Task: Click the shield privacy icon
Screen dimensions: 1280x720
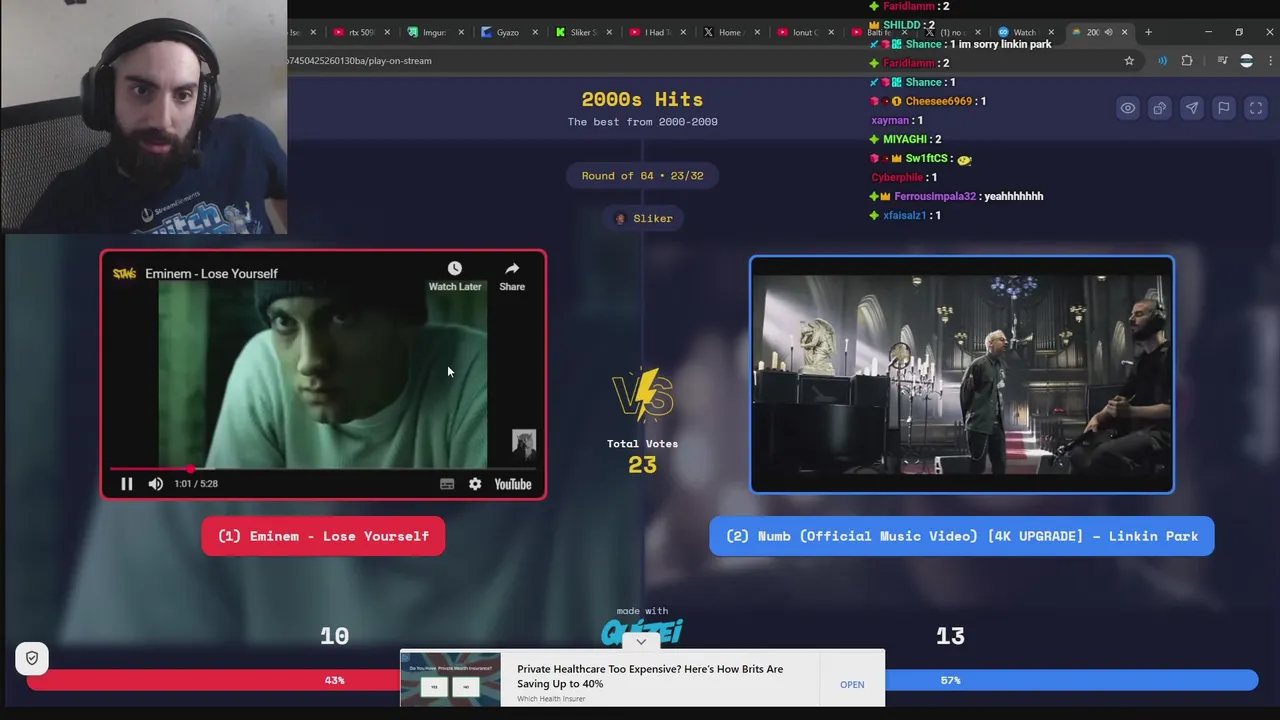Action: (32, 658)
